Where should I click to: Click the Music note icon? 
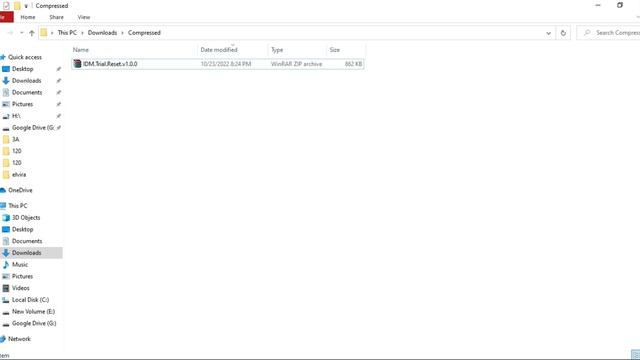click(x=6, y=264)
